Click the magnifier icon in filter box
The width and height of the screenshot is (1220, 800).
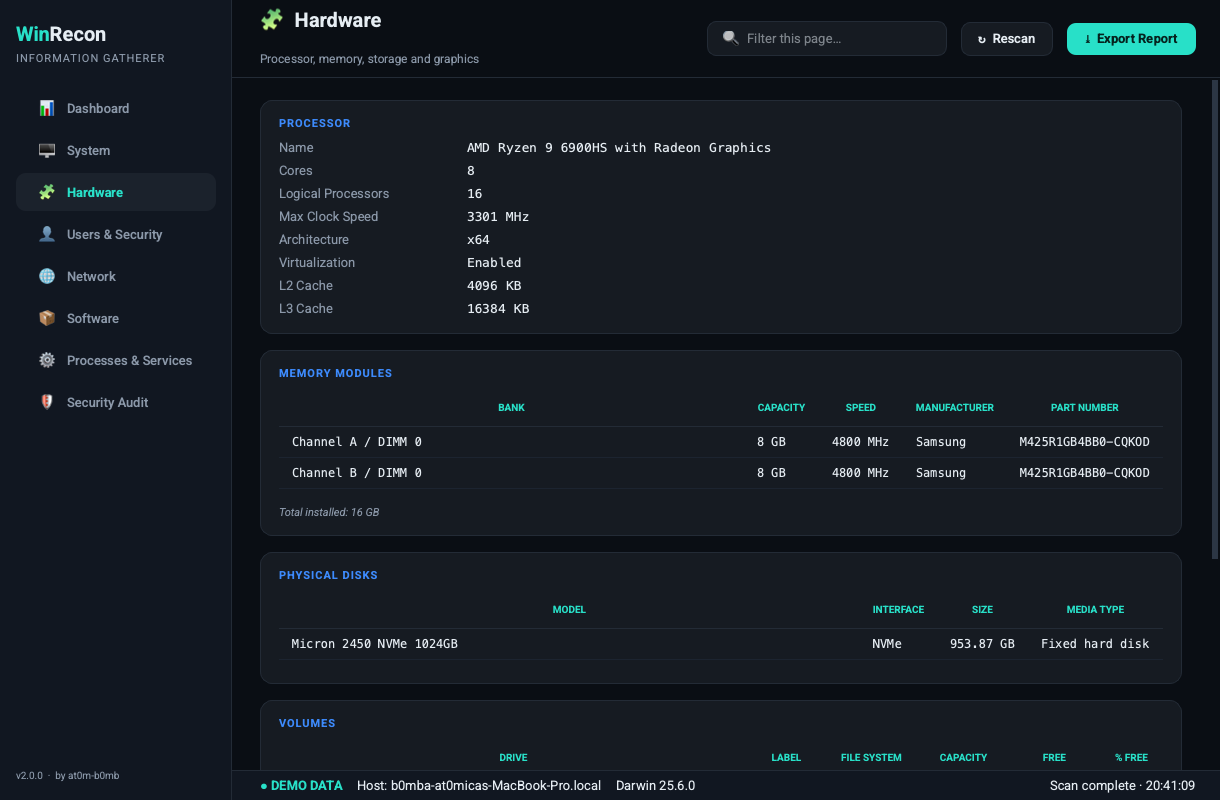click(x=730, y=38)
